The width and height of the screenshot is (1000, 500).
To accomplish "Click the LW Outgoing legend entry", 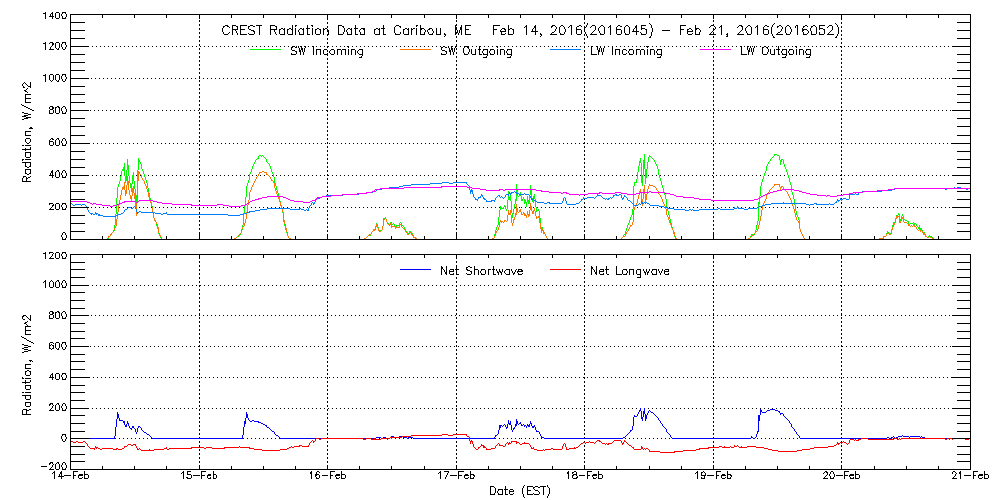I will click(x=775, y=51).
